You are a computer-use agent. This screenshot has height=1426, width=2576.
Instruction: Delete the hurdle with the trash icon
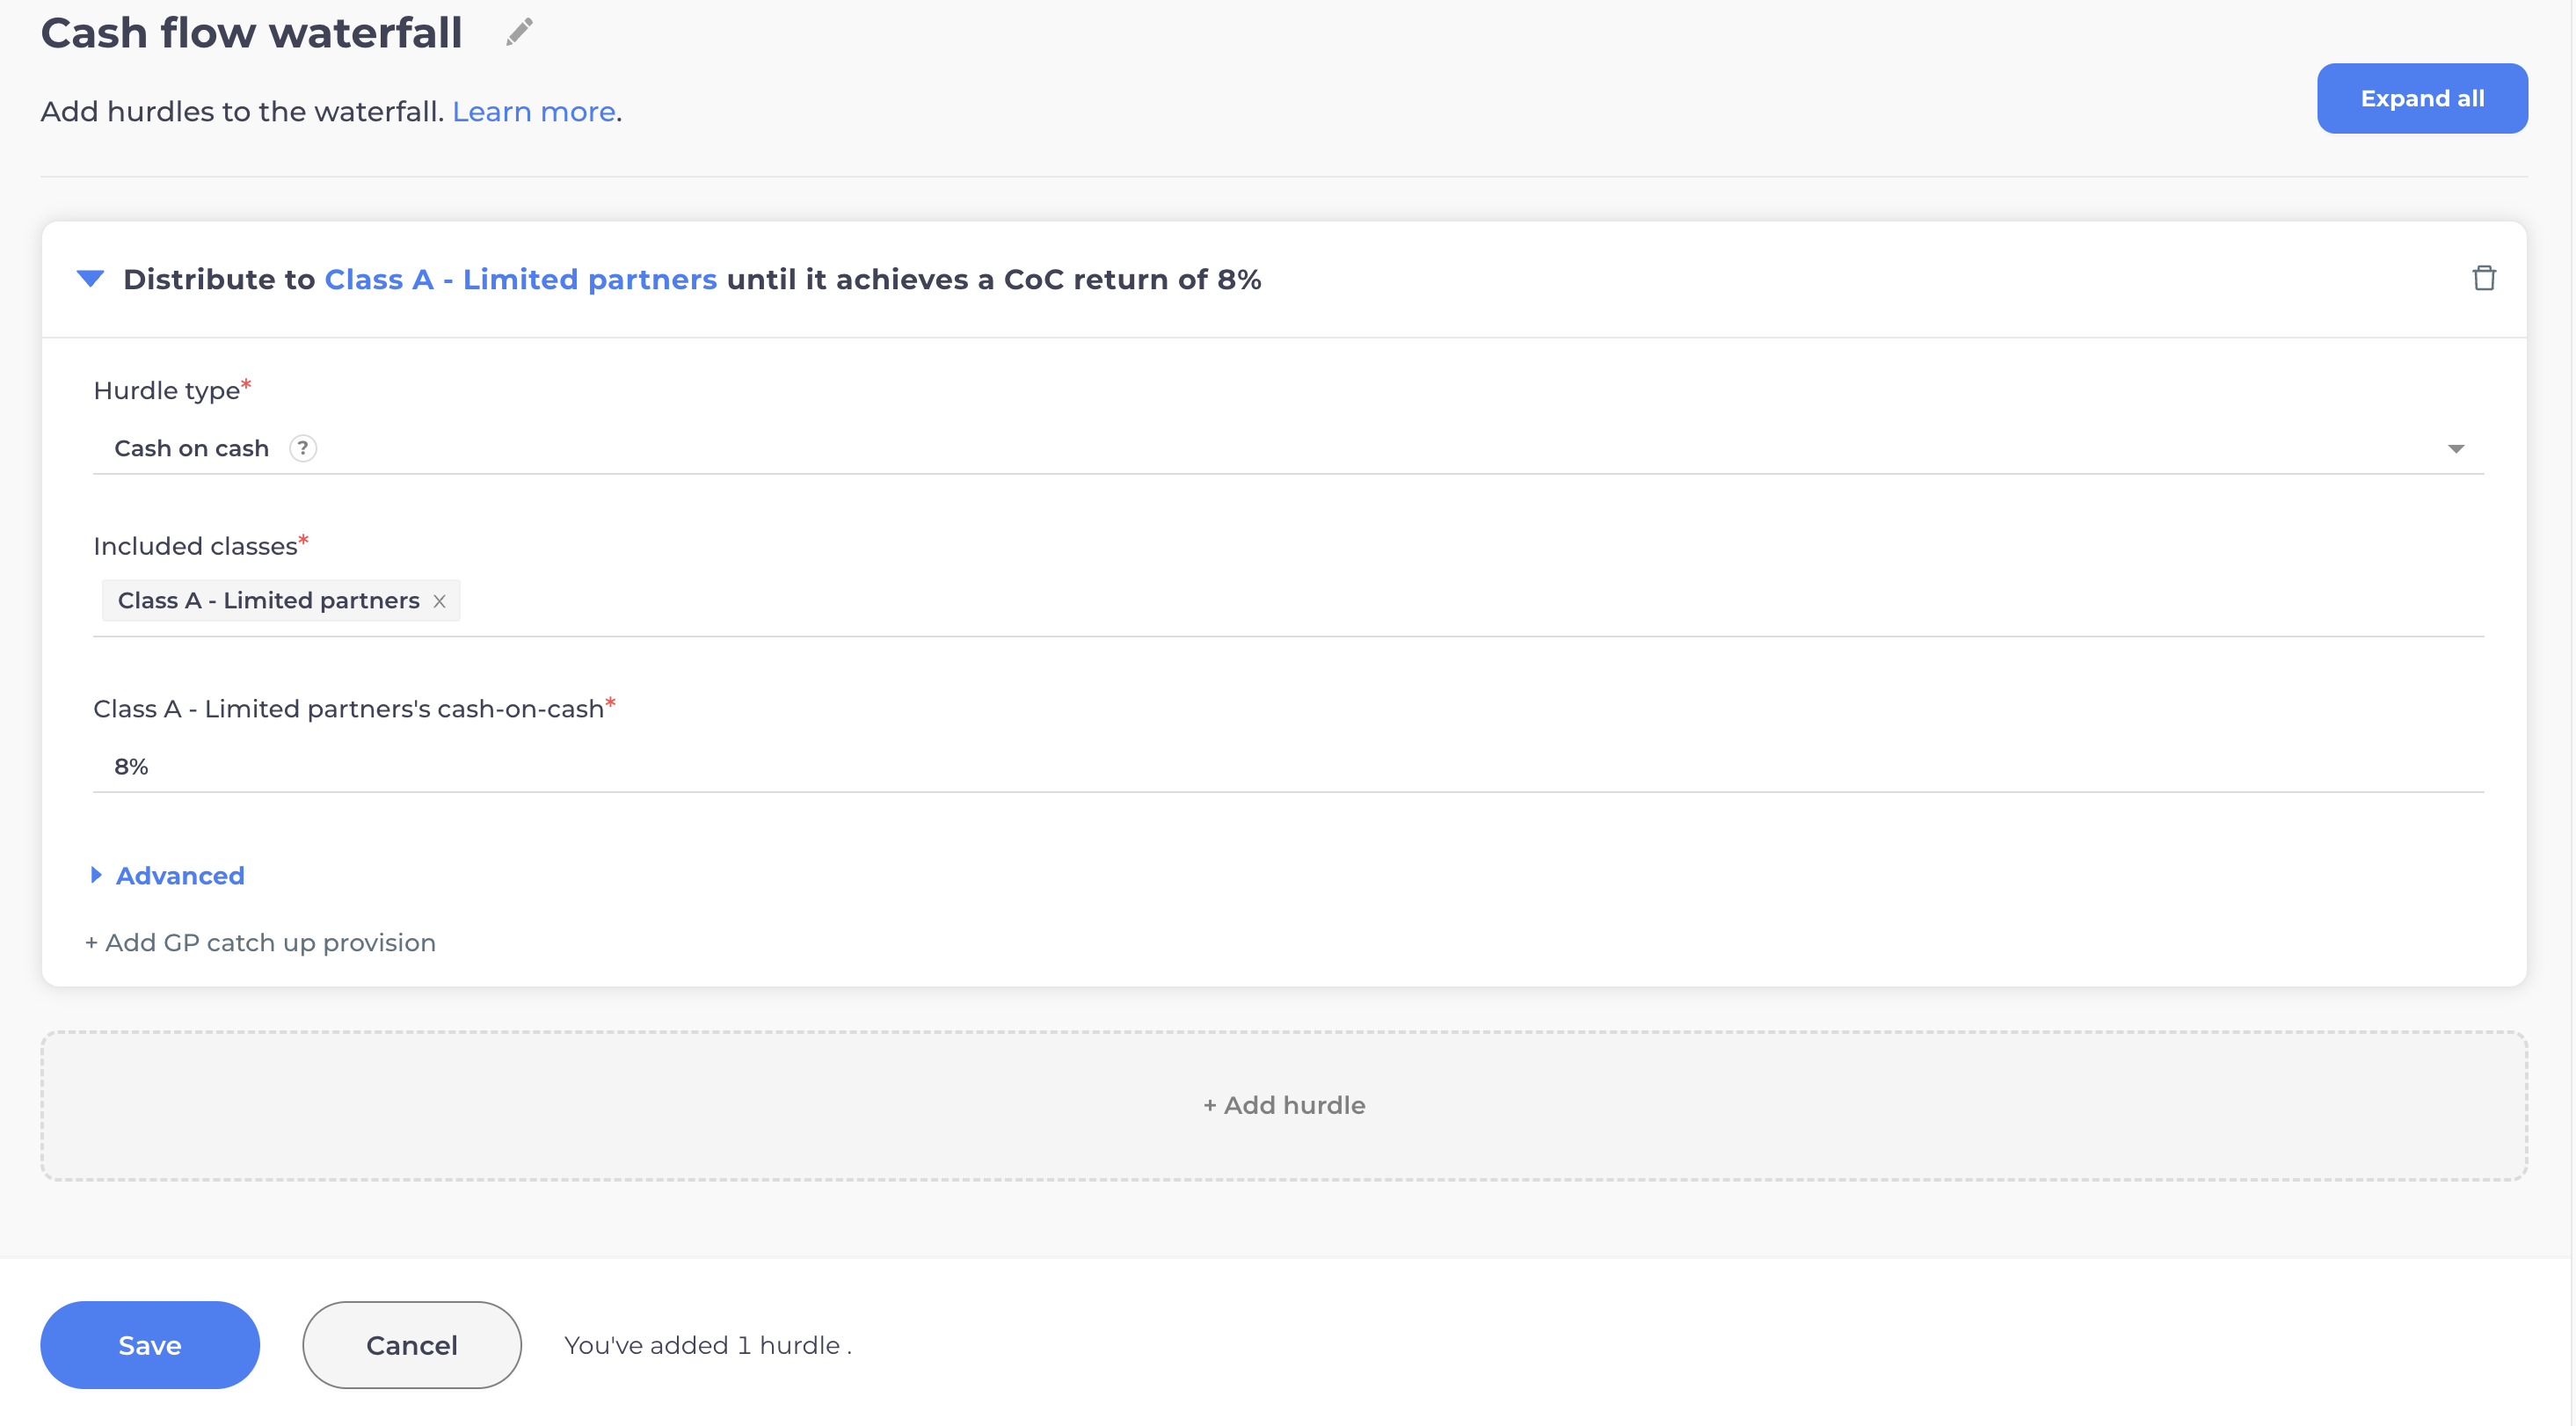pyautogui.click(x=2483, y=278)
